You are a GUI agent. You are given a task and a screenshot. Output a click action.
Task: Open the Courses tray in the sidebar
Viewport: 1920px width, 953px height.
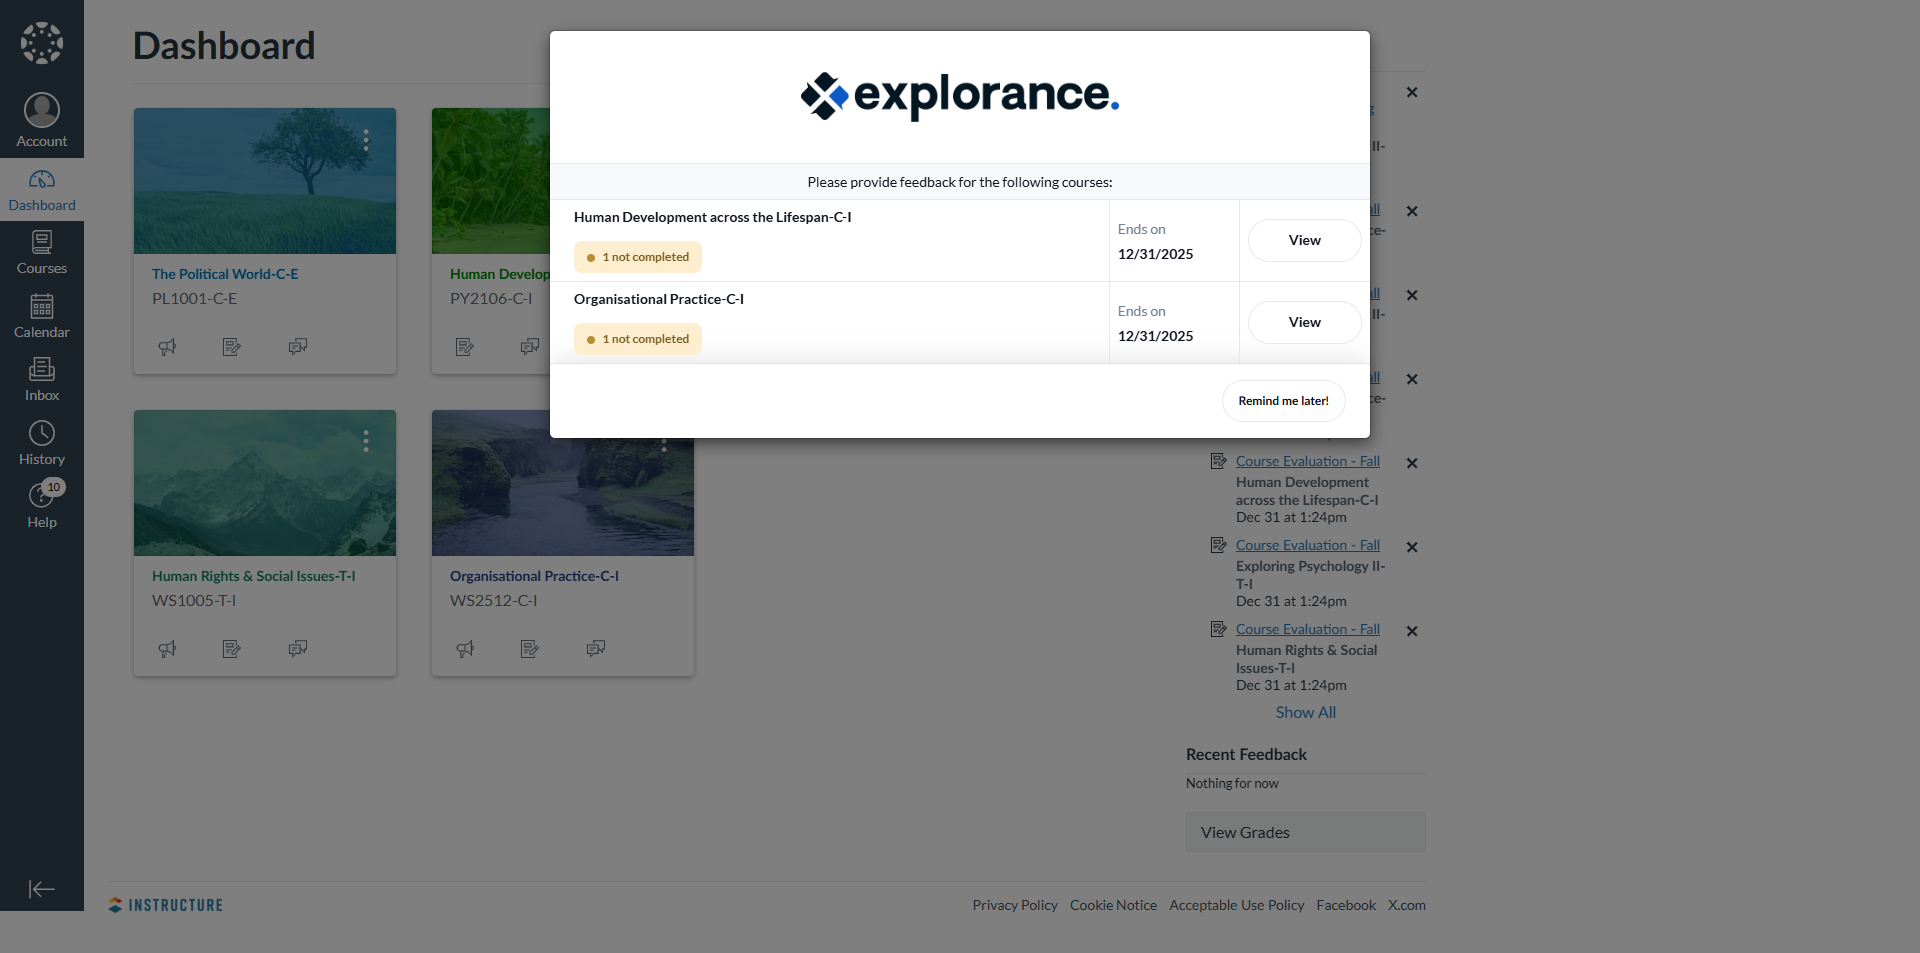[x=42, y=253]
